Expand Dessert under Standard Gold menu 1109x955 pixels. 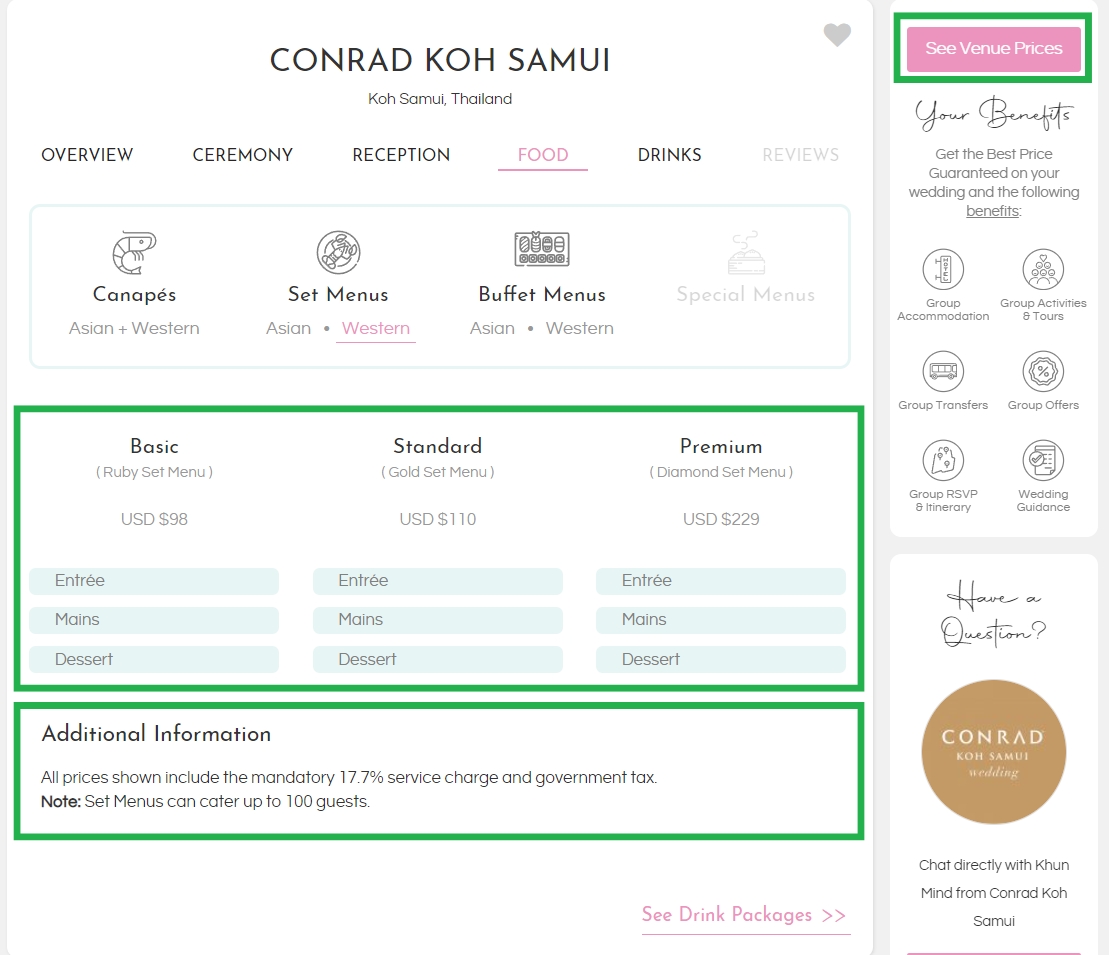click(x=438, y=659)
